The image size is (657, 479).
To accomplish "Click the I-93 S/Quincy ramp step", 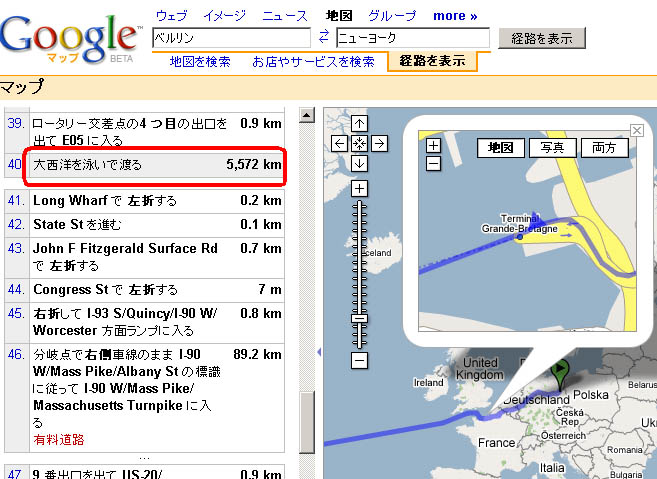I will coord(125,322).
